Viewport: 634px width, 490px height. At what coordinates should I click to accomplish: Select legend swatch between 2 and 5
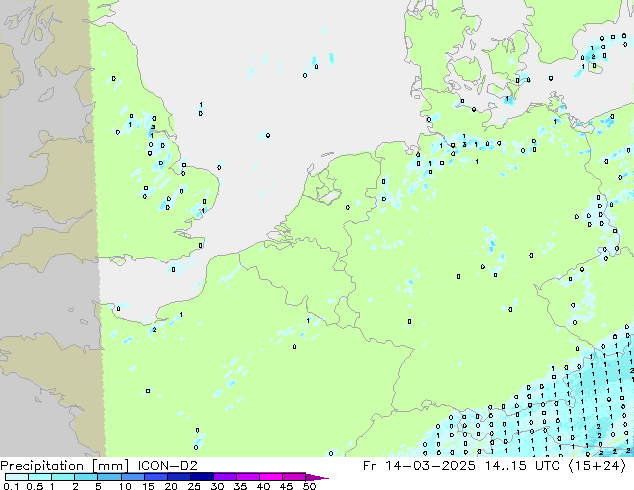pyautogui.click(x=86, y=477)
